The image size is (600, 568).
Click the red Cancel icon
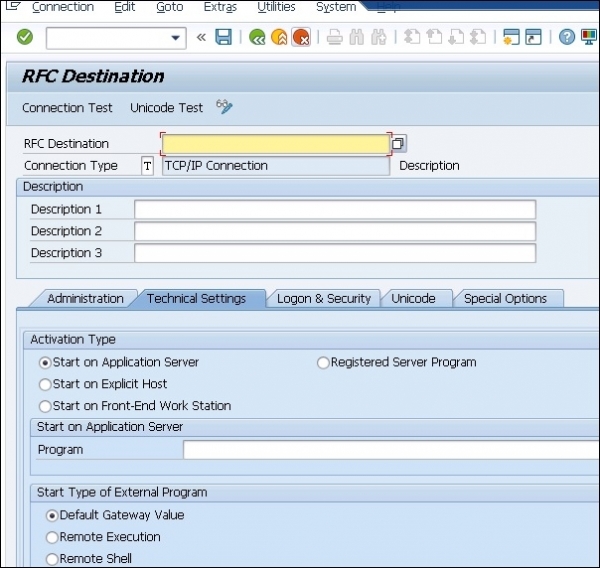(x=301, y=38)
